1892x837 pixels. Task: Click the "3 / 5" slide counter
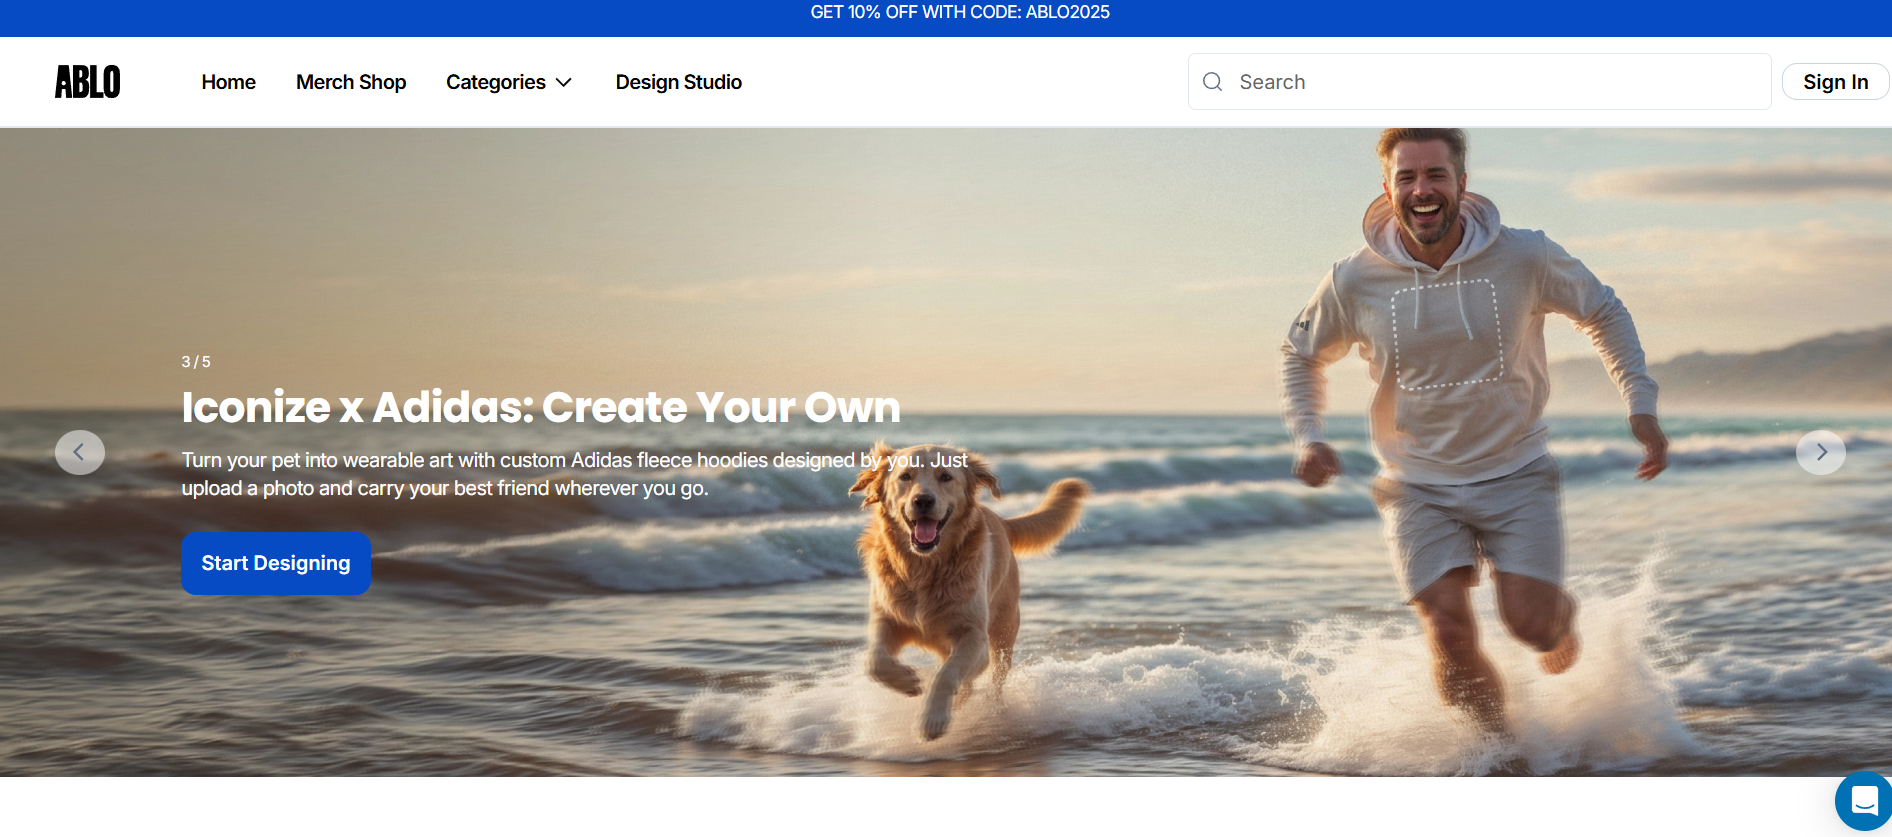pos(196,362)
